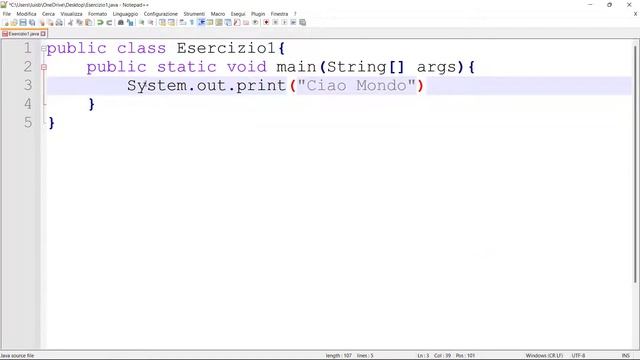Open the Plugin menu
640x360 pixels.
[258, 14]
